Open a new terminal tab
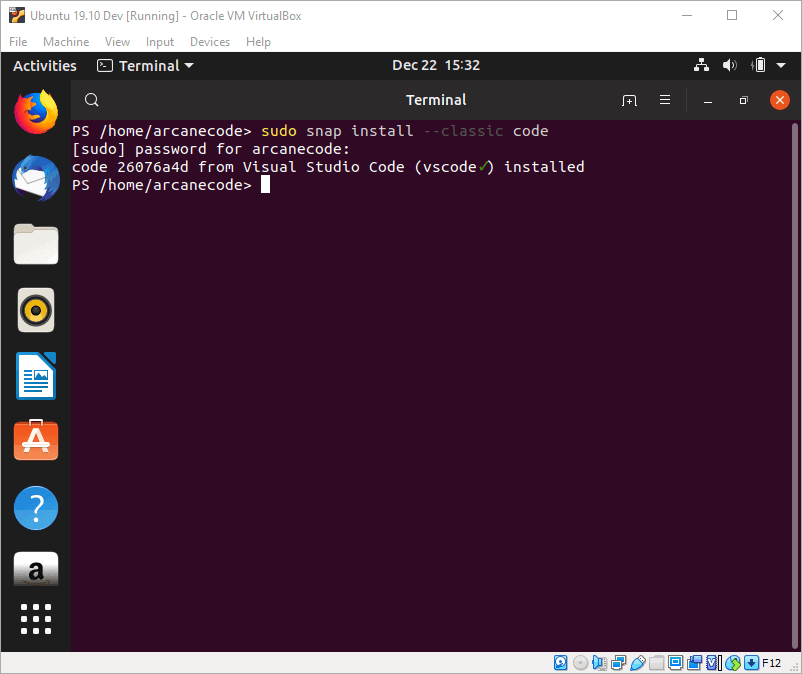Viewport: 802px width, 674px height. point(629,100)
